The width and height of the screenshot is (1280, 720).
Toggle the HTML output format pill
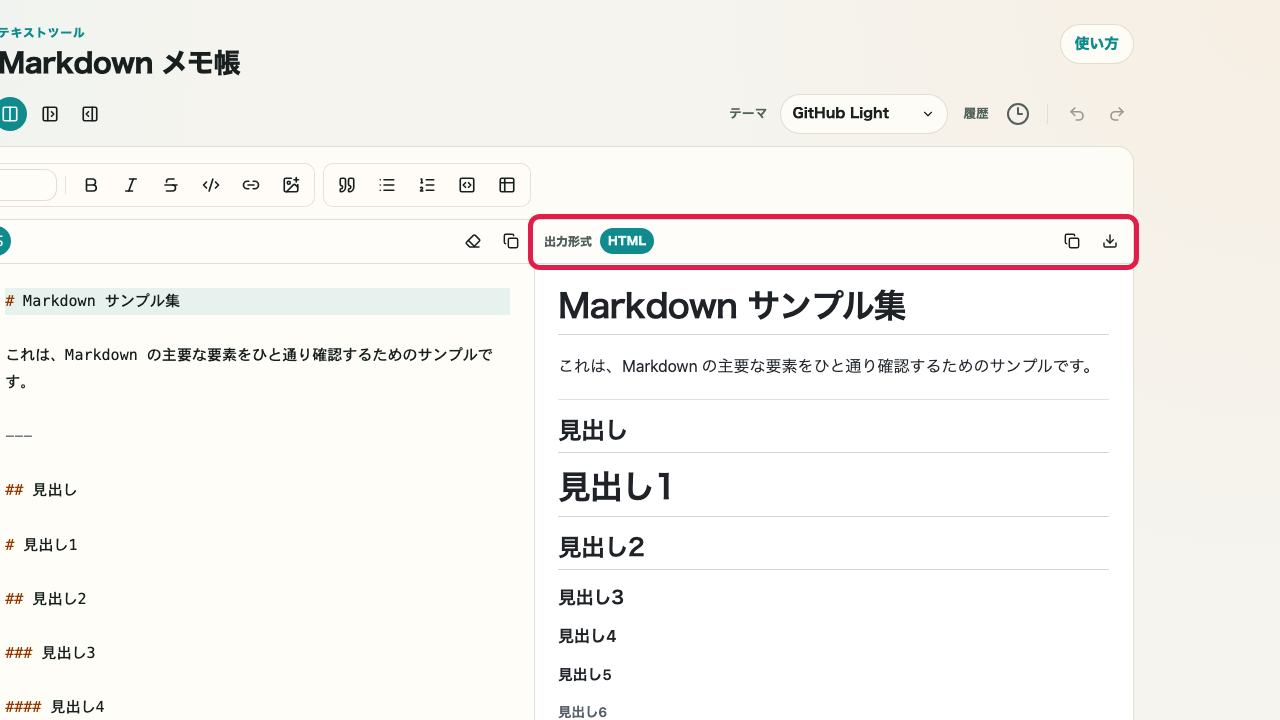pos(627,241)
